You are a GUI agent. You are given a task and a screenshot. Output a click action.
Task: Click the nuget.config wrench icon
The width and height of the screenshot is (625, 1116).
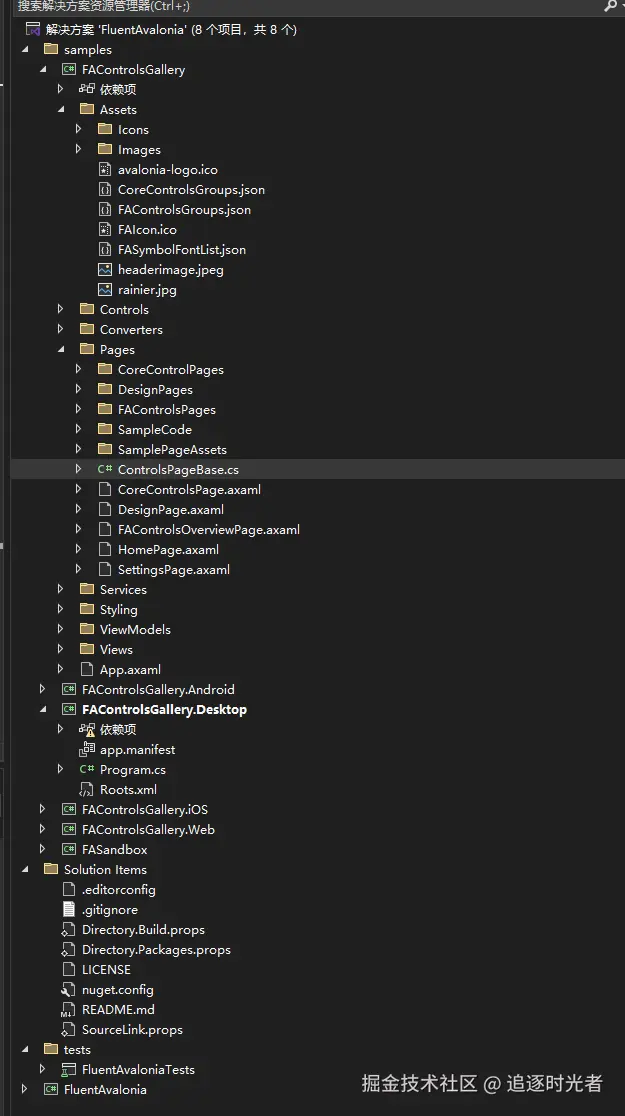tap(69, 989)
